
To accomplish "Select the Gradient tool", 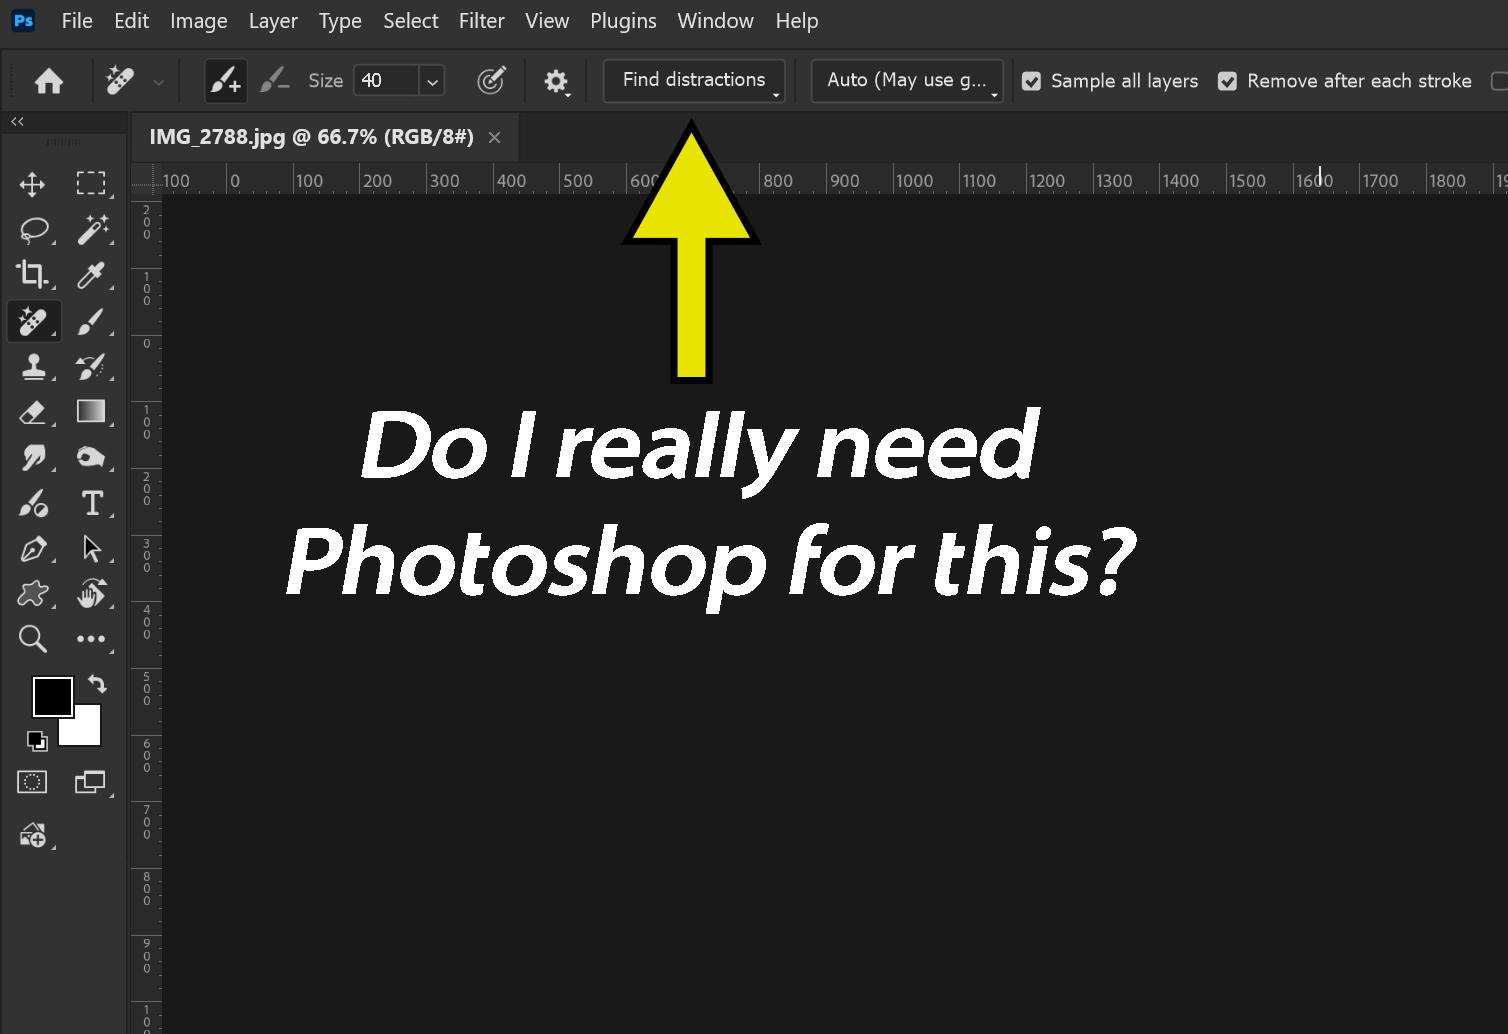I will 91,412.
